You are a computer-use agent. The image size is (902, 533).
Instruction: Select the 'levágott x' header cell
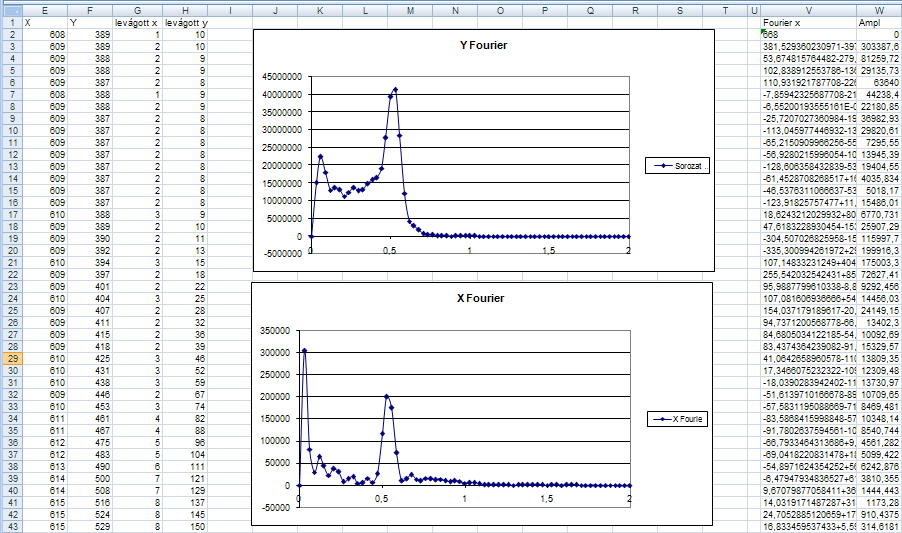pyautogui.click(x=137, y=22)
